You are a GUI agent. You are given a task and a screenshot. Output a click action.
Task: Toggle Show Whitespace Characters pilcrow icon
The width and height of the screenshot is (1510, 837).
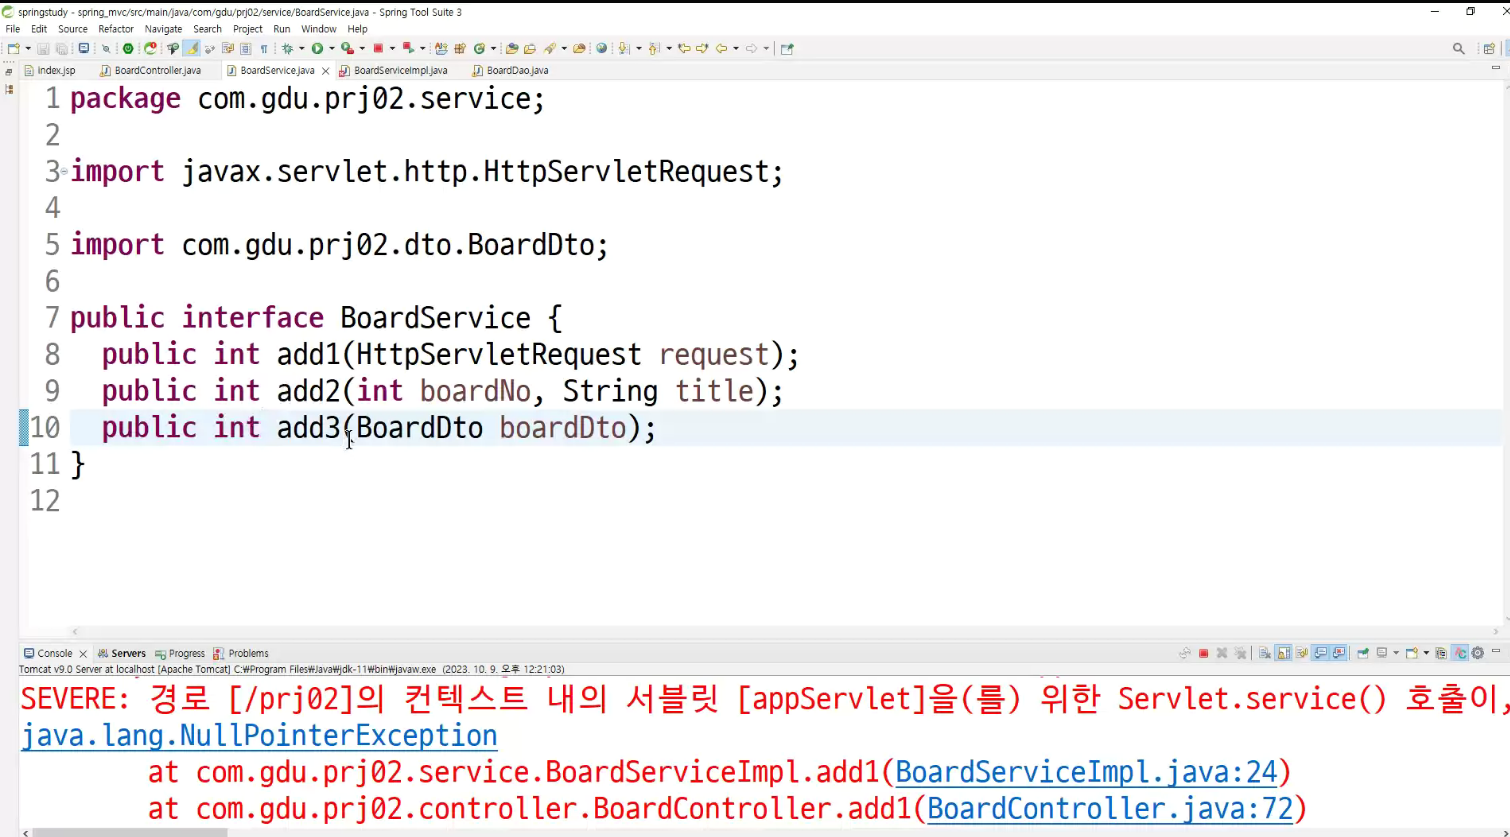(x=263, y=48)
